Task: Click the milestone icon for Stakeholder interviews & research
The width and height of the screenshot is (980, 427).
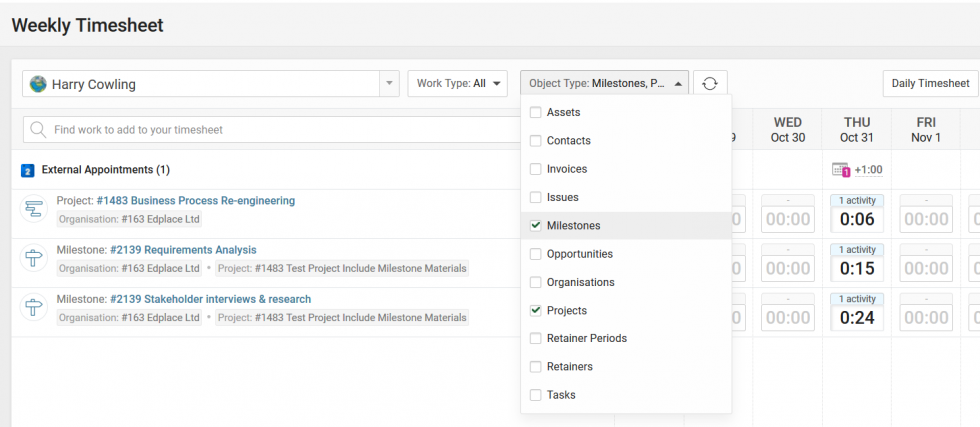Action: pos(34,307)
